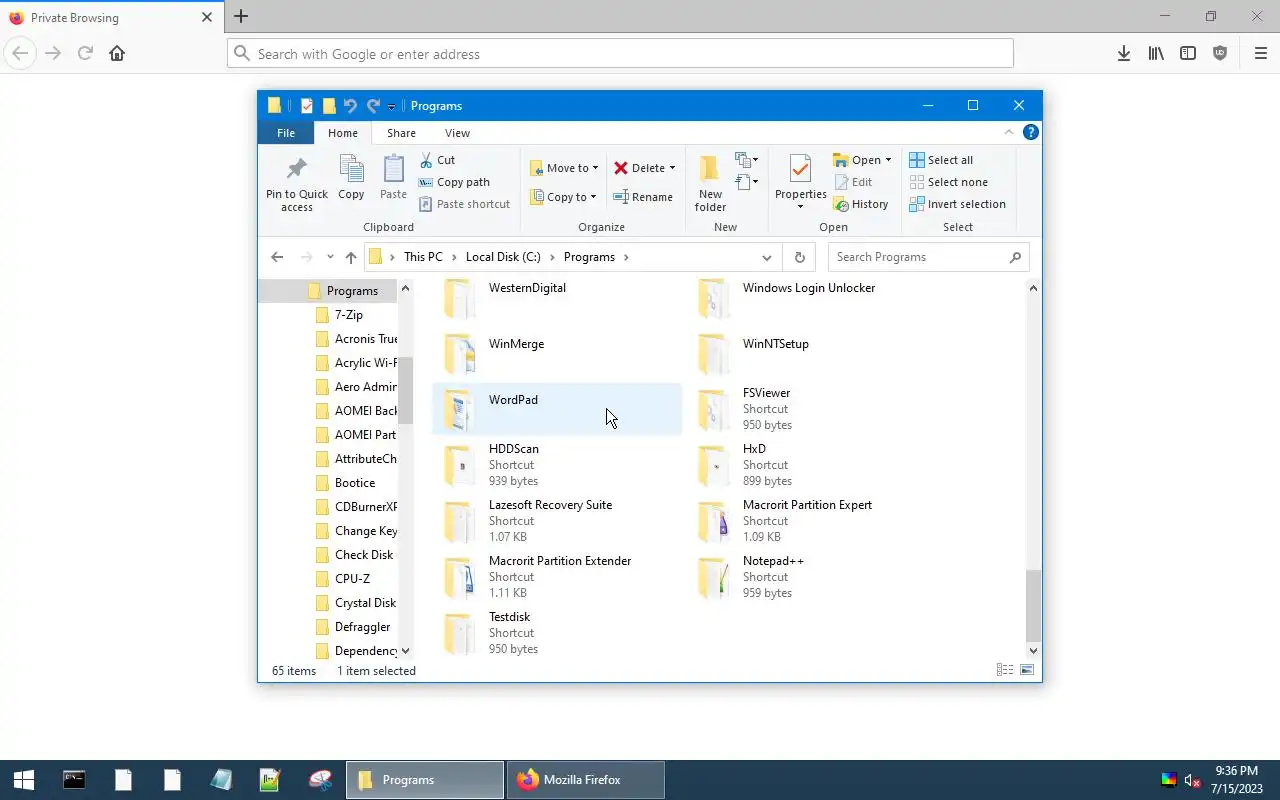
Task: Click Select all in ribbon
Action: [x=941, y=160]
